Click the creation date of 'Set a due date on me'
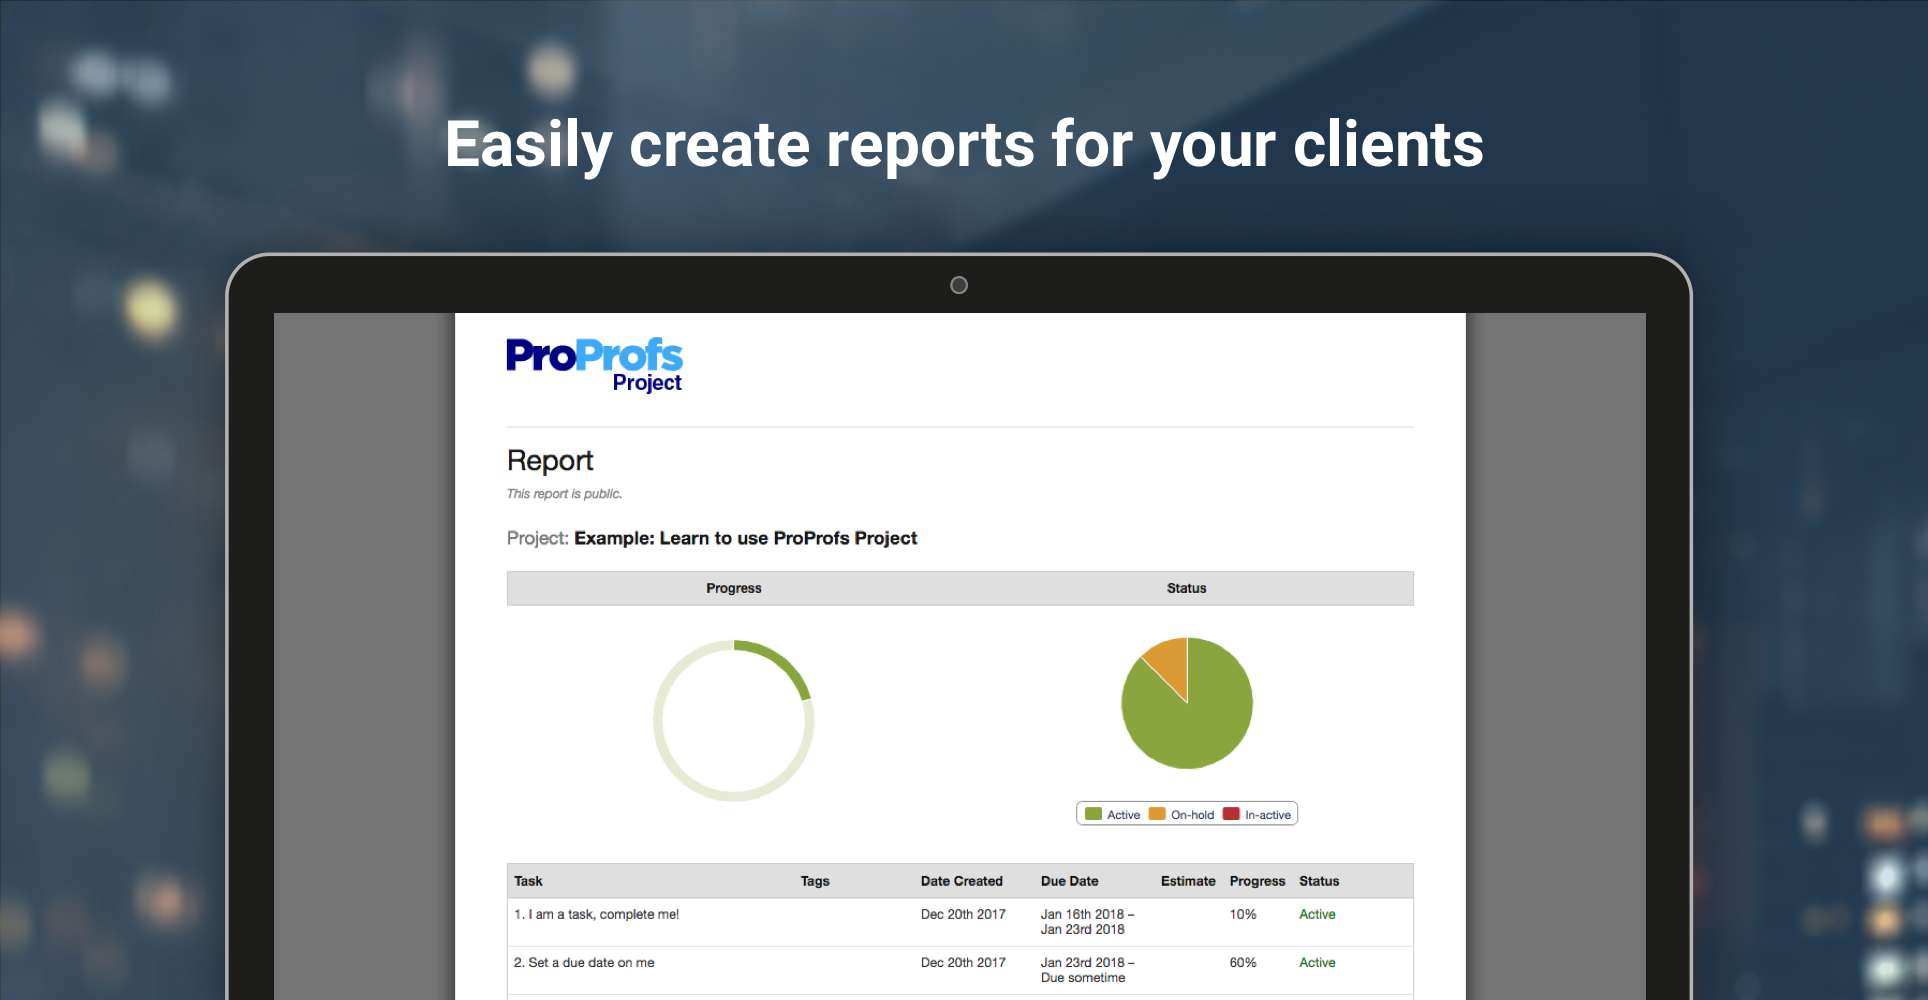The image size is (1928, 1000). 963,962
